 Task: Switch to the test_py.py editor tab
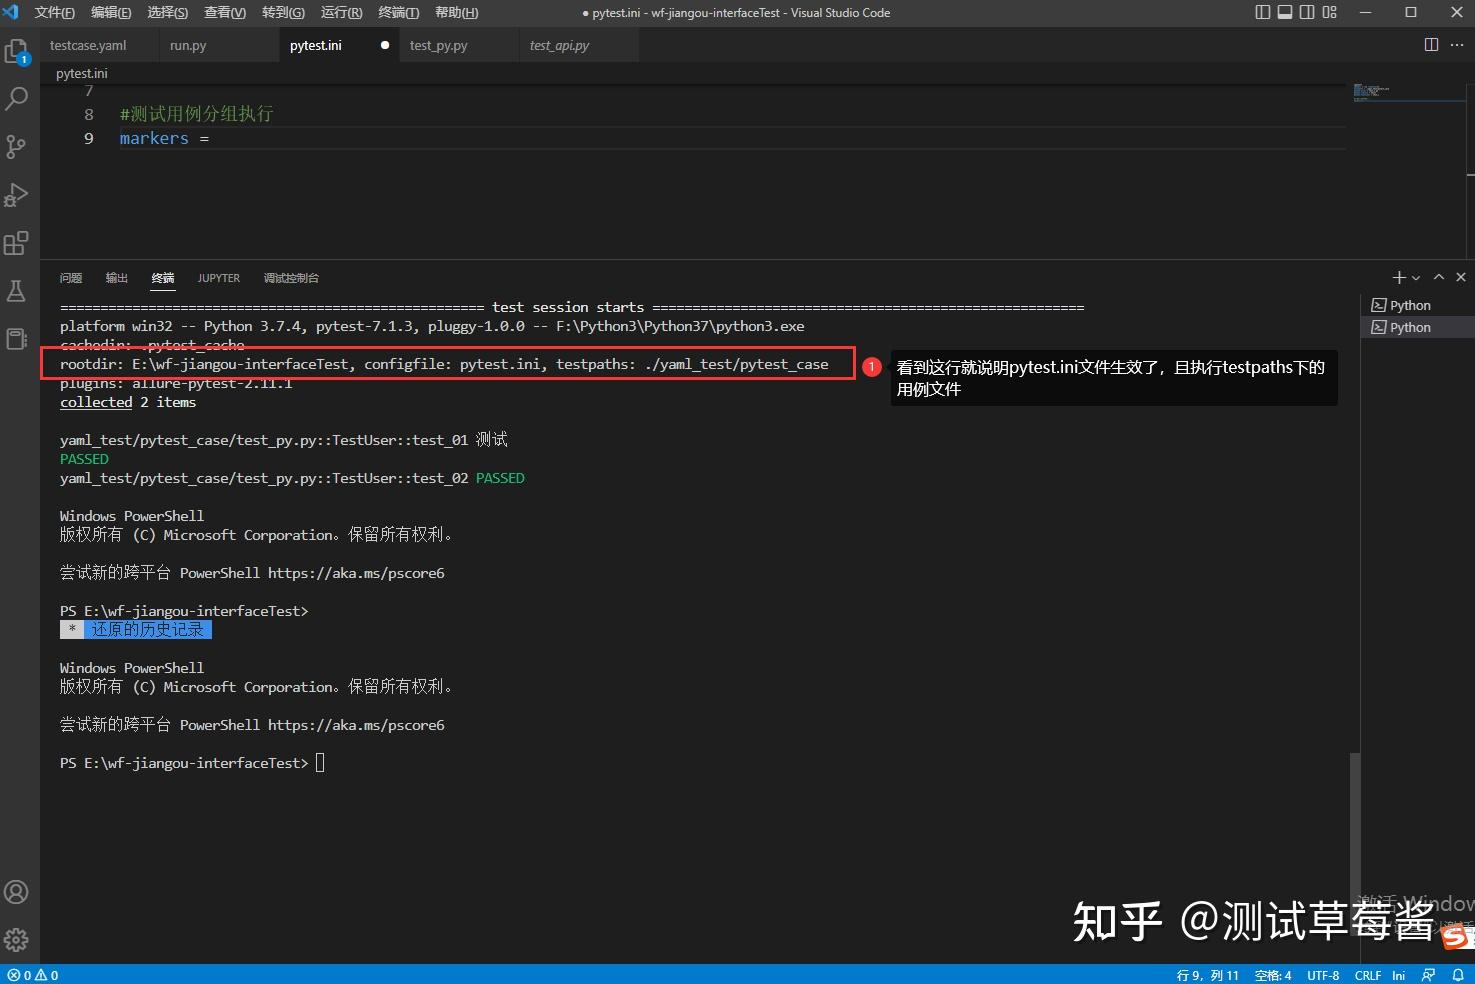(x=459, y=45)
